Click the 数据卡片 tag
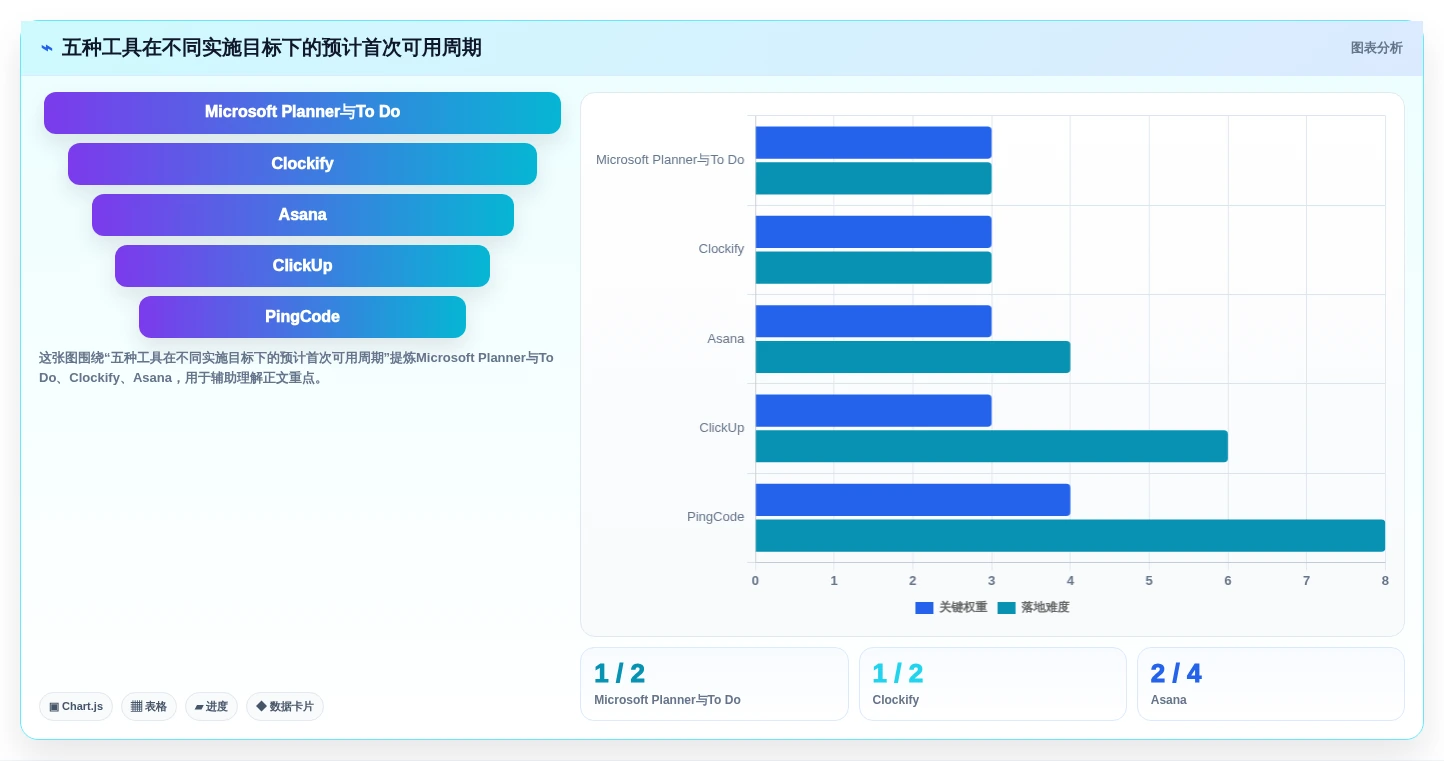 [285, 706]
